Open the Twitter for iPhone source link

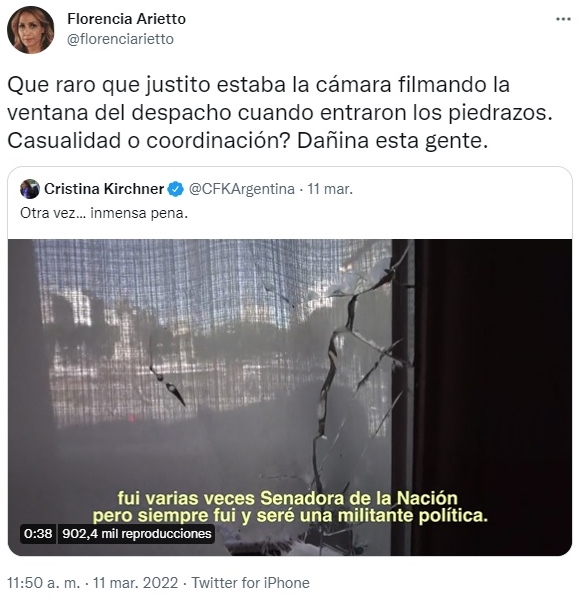(250, 583)
